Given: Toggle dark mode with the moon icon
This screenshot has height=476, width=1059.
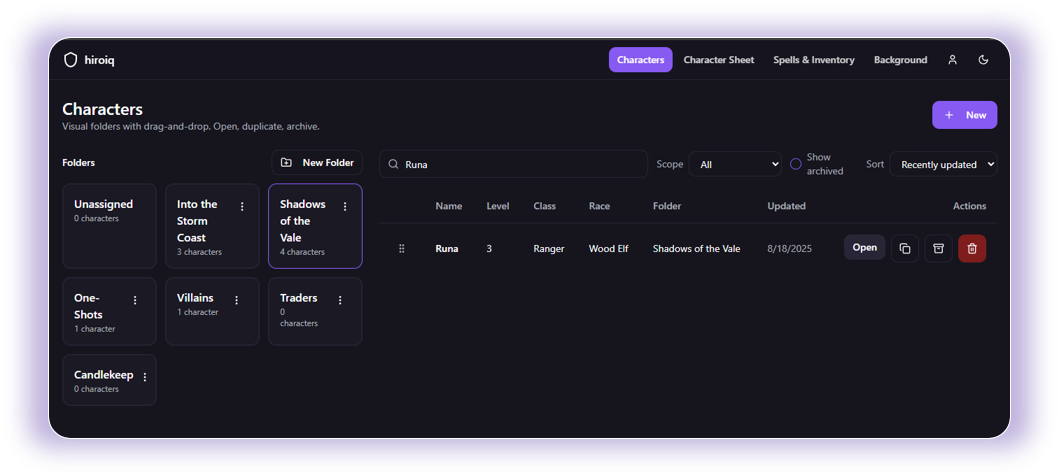Looking at the screenshot, I should [983, 60].
